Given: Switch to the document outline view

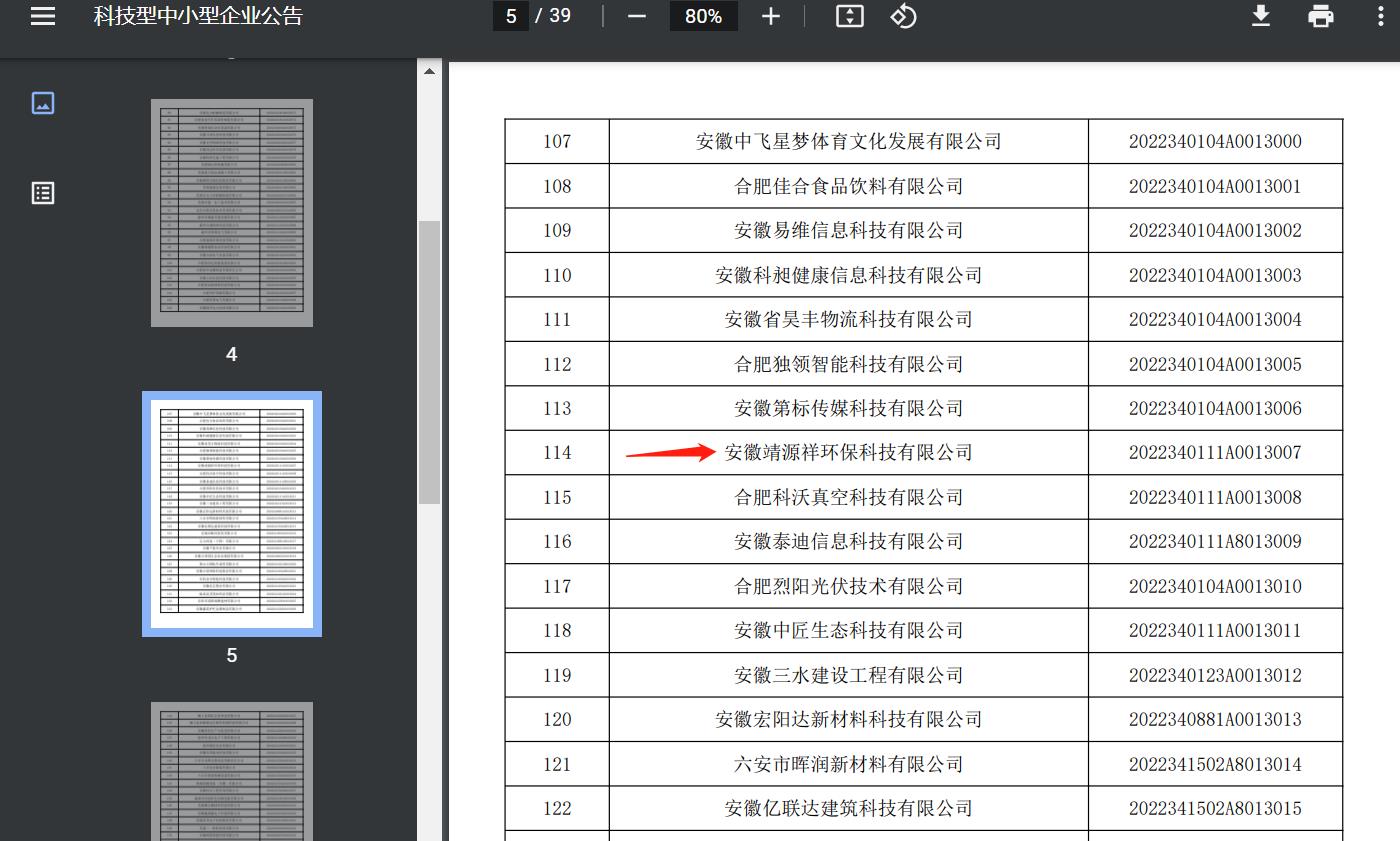Looking at the screenshot, I should pyautogui.click(x=43, y=193).
